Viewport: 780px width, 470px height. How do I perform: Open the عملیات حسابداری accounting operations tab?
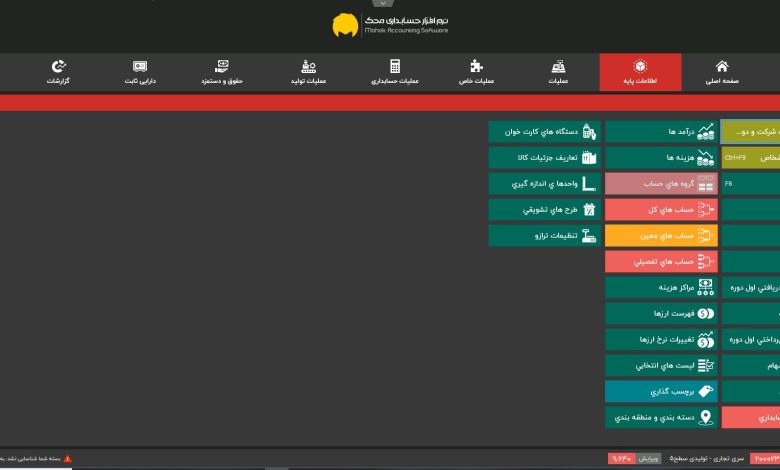point(395,72)
